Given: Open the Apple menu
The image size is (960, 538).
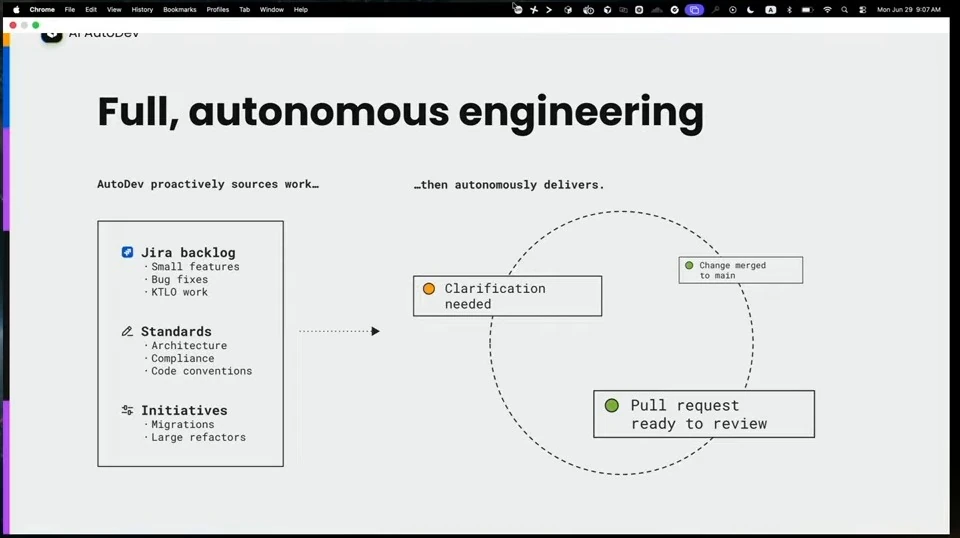Looking at the screenshot, I should point(17,9).
